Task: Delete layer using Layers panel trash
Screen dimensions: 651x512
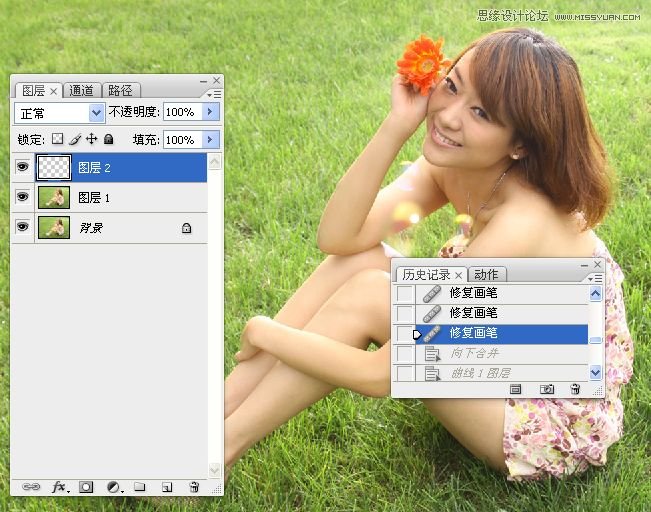Action: [194, 487]
